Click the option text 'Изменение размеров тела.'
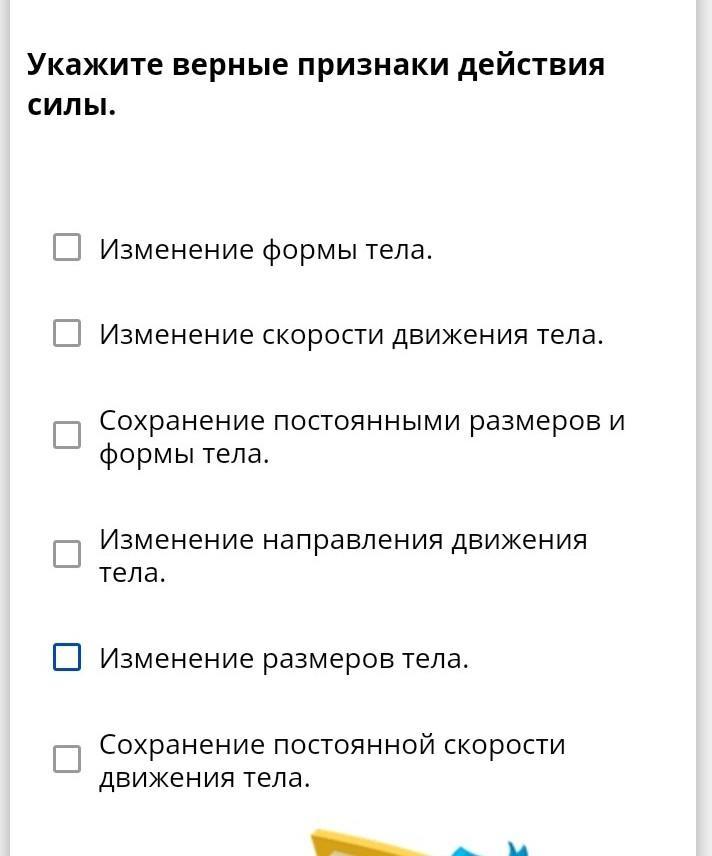 pos(283,659)
